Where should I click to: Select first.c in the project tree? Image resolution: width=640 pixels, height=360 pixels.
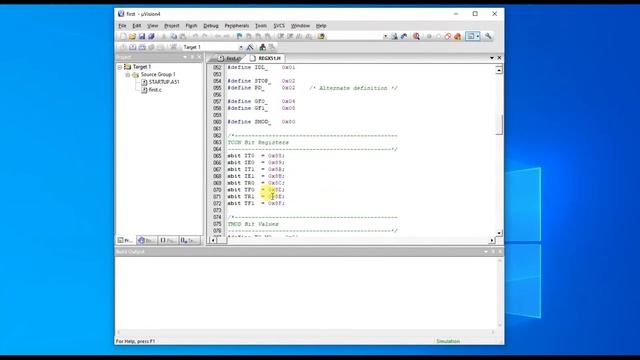155,90
